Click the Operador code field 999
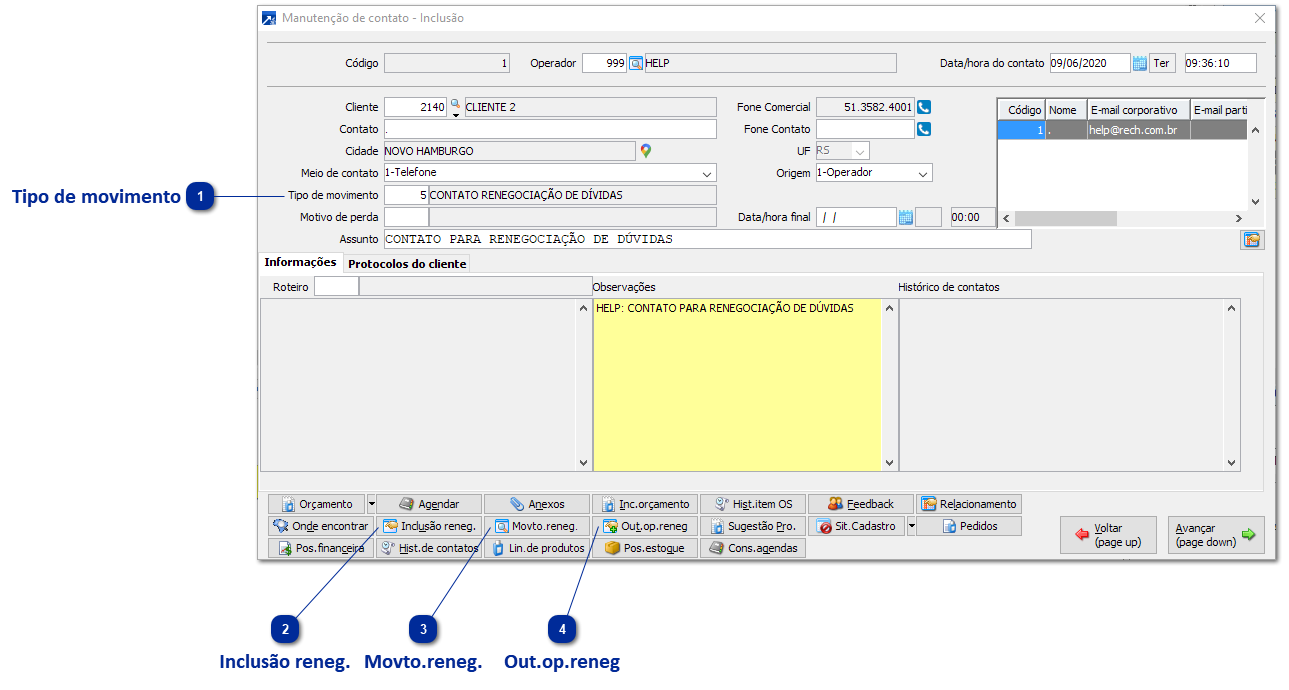The height and width of the screenshot is (690, 1289). [604, 63]
